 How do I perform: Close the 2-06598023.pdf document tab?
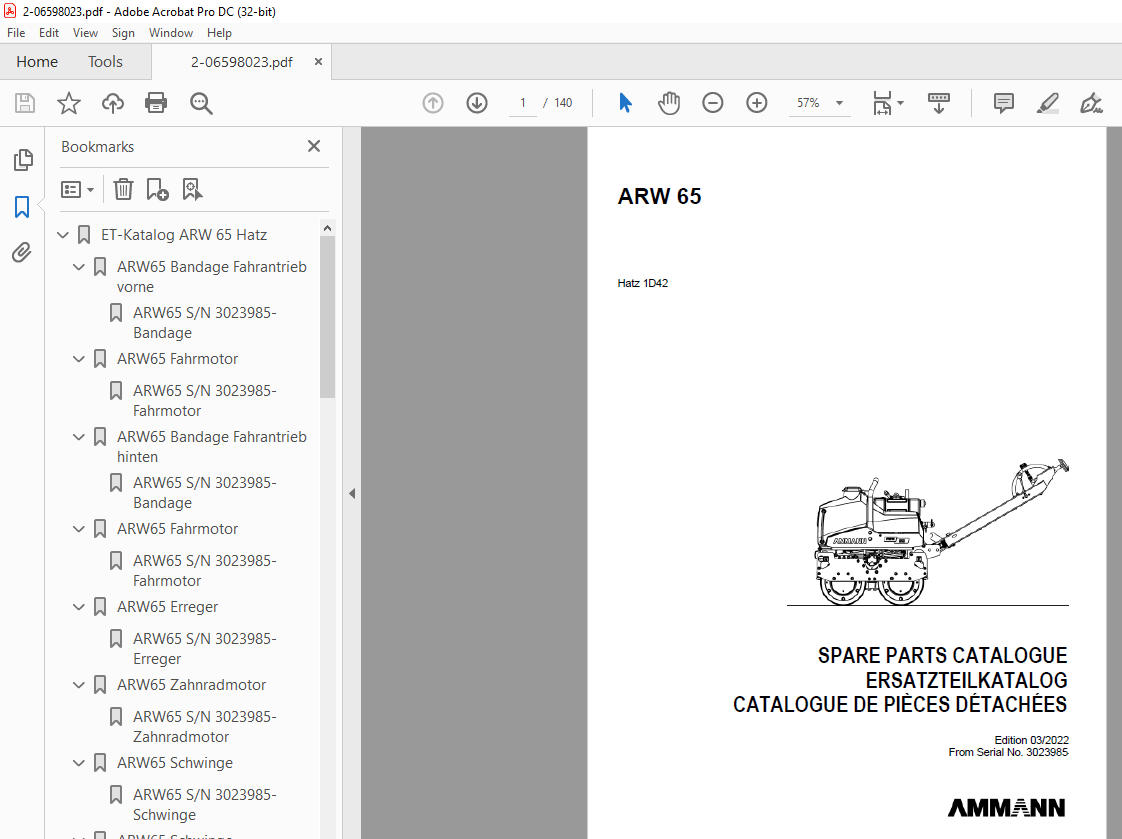[x=318, y=62]
